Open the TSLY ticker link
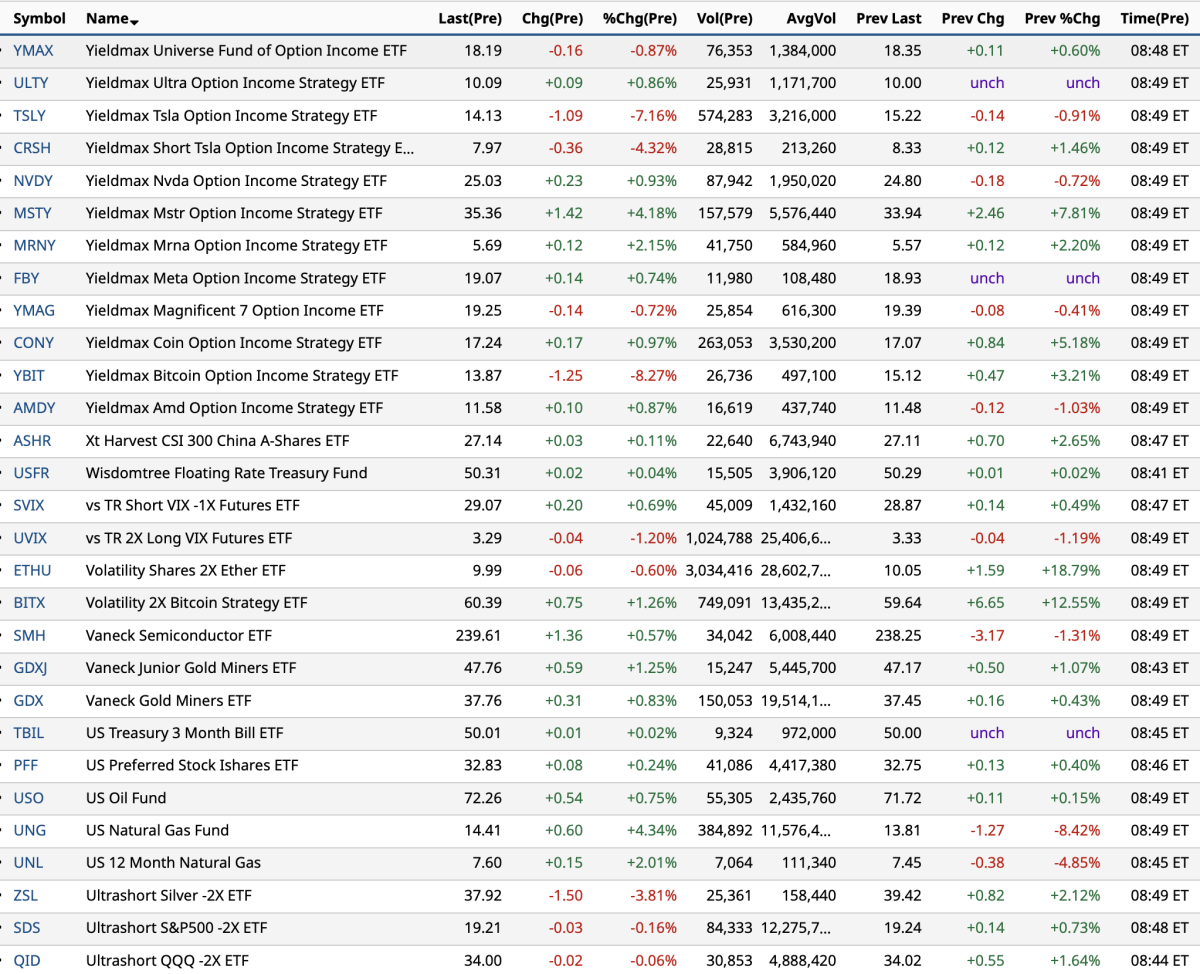Image resolution: width=1200 pixels, height=974 pixels. tap(30, 115)
